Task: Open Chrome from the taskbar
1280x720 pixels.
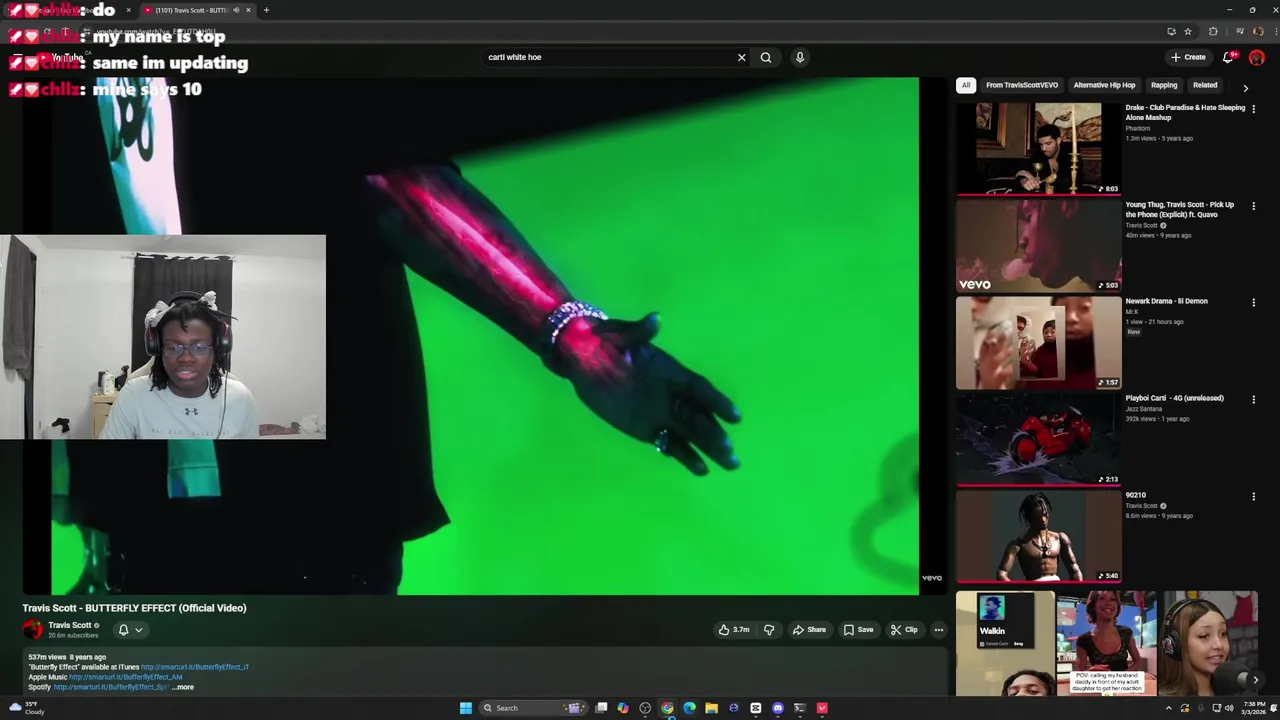Action: 667,708
